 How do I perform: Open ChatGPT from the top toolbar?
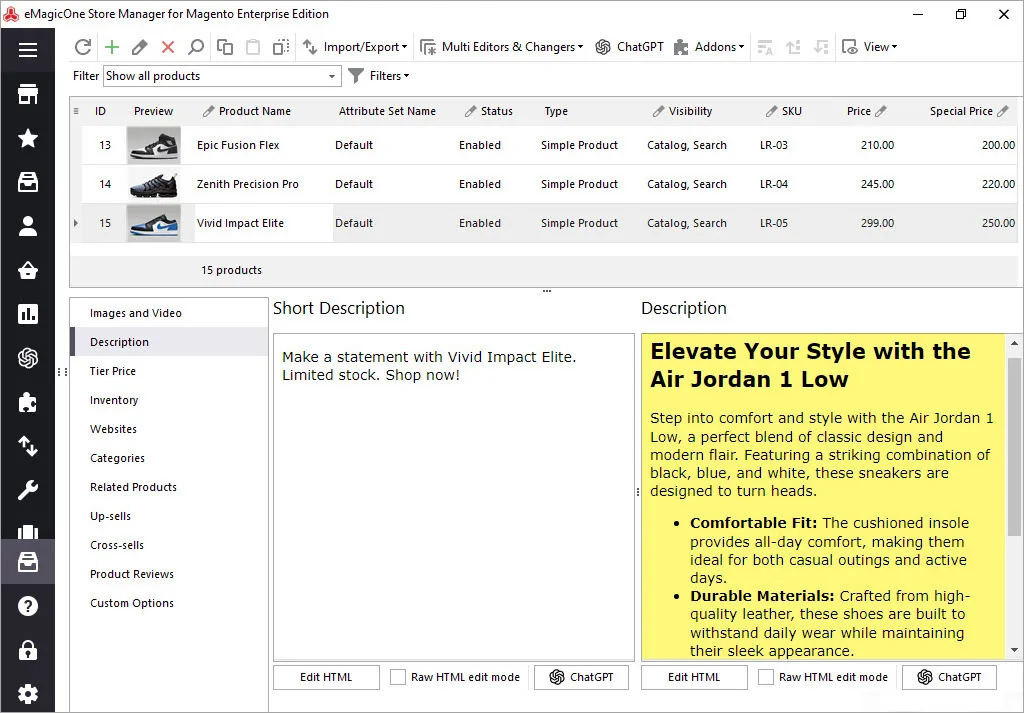[x=630, y=47]
